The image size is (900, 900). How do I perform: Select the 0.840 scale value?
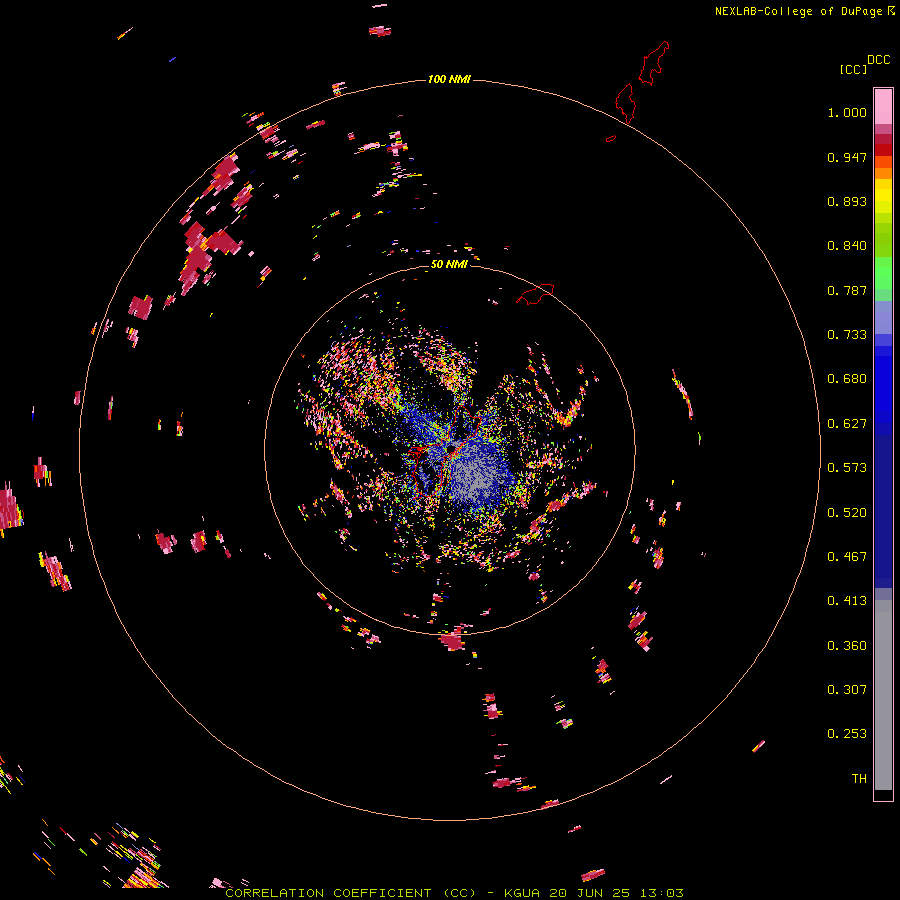(847, 246)
